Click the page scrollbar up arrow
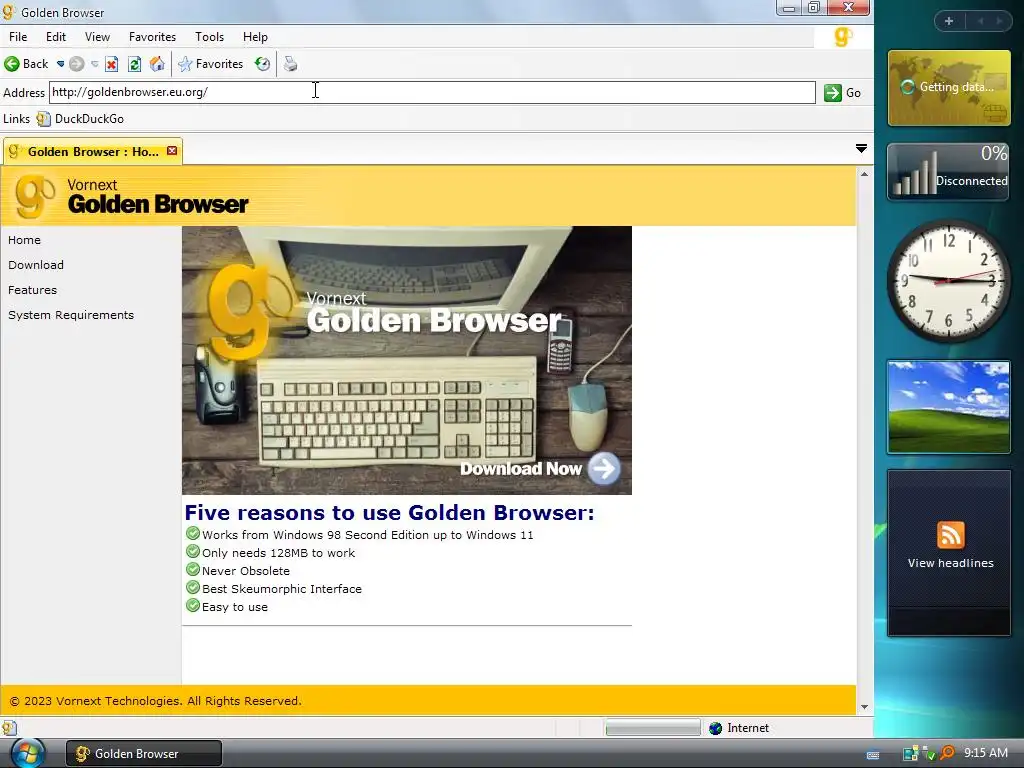This screenshot has width=1024, height=768. click(864, 174)
